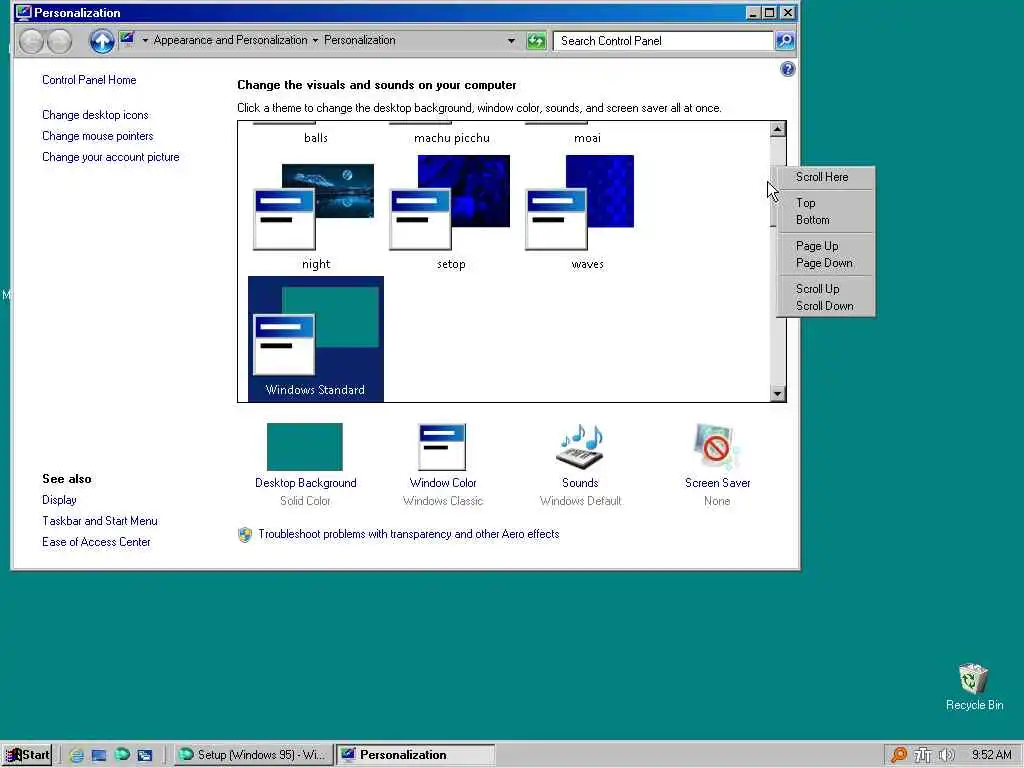This screenshot has width=1024, height=768.
Task: Click the volume speaker tray icon
Action: pyautogui.click(x=946, y=755)
